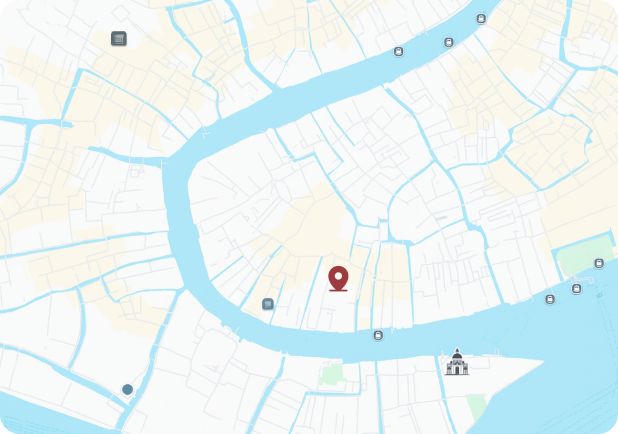Select transit stop beside the large green park
The height and width of the screenshot is (434, 618).
pyautogui.click(x=599, y=263)
